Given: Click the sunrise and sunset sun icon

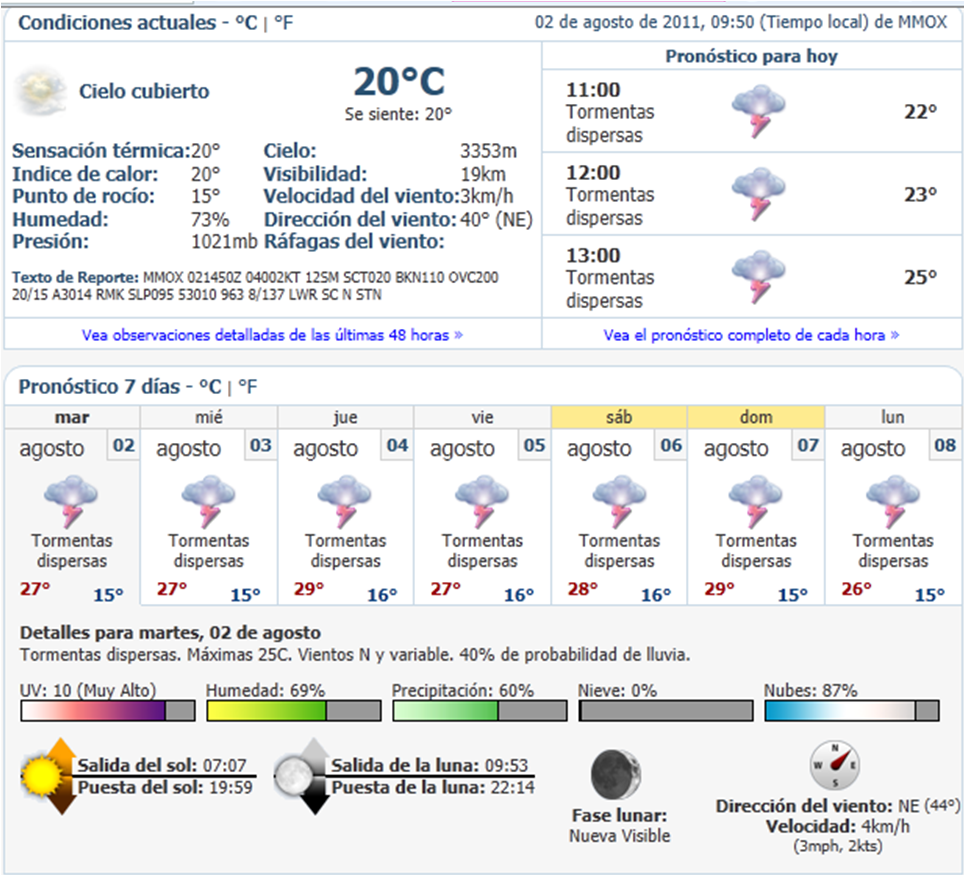Looking at the screenshot, I should point(47,776).
